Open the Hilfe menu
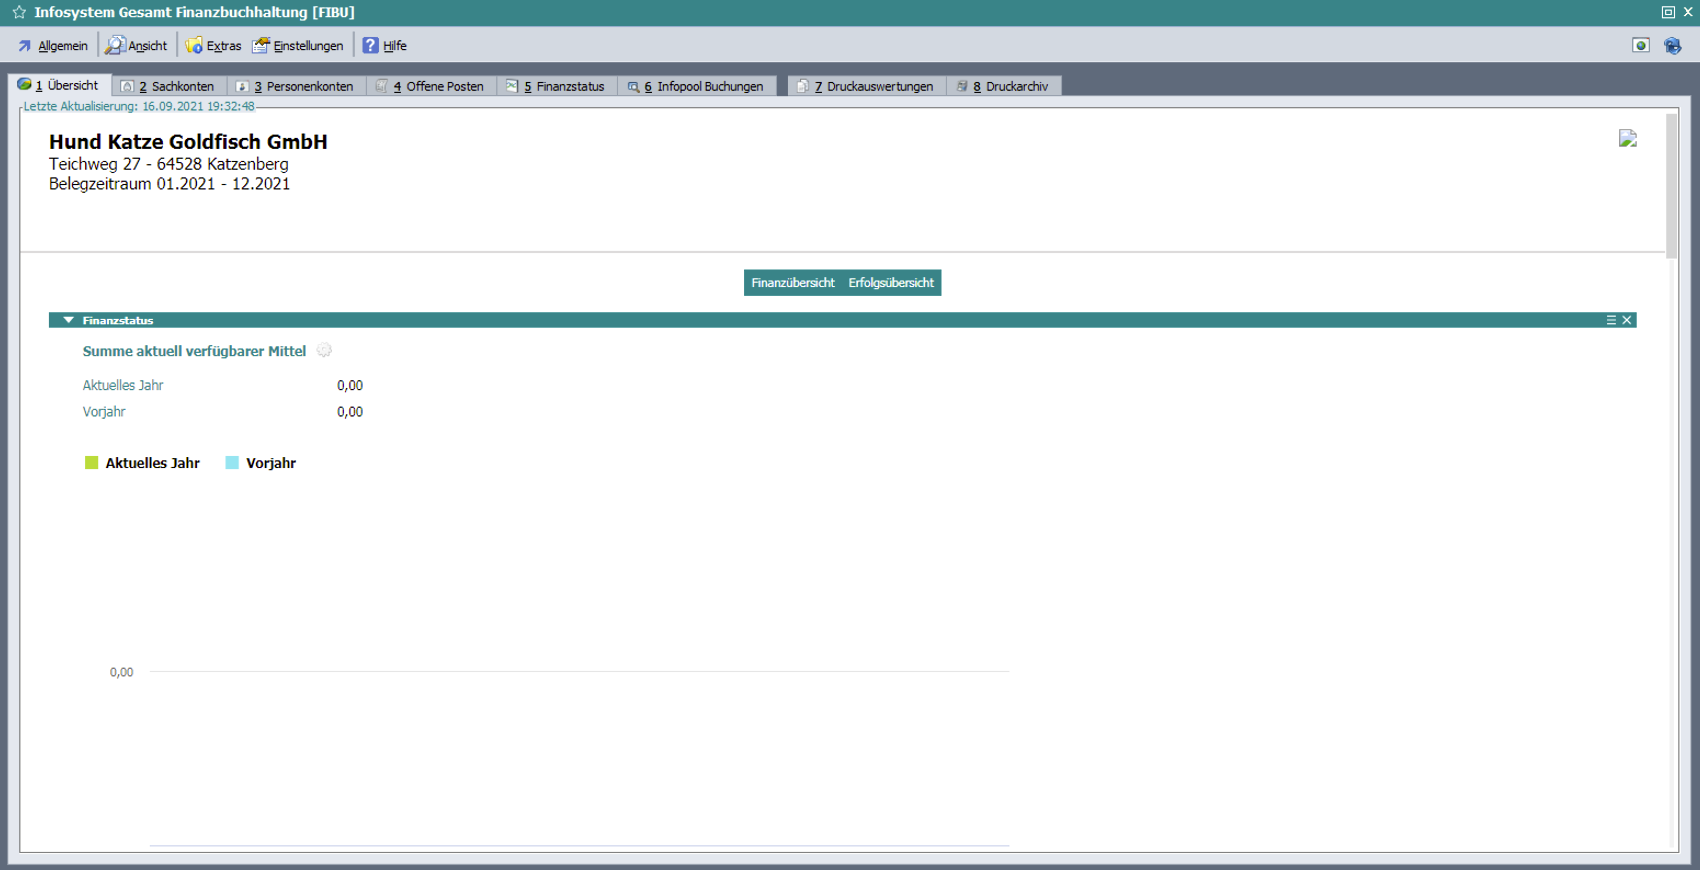The width and height of the screenshot is (1700, 870). (x=385, y=46)
